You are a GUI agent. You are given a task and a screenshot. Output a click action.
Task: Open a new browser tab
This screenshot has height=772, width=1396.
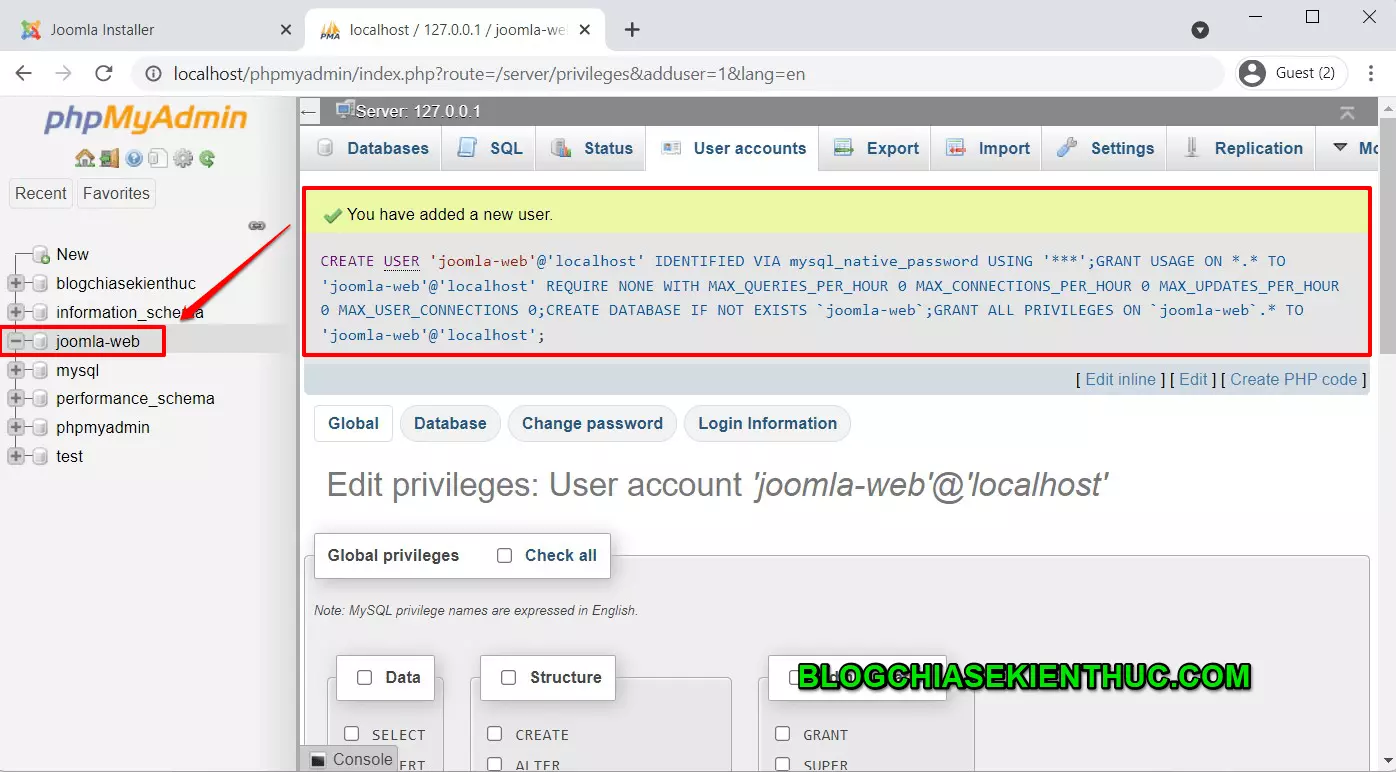(632, 30)
